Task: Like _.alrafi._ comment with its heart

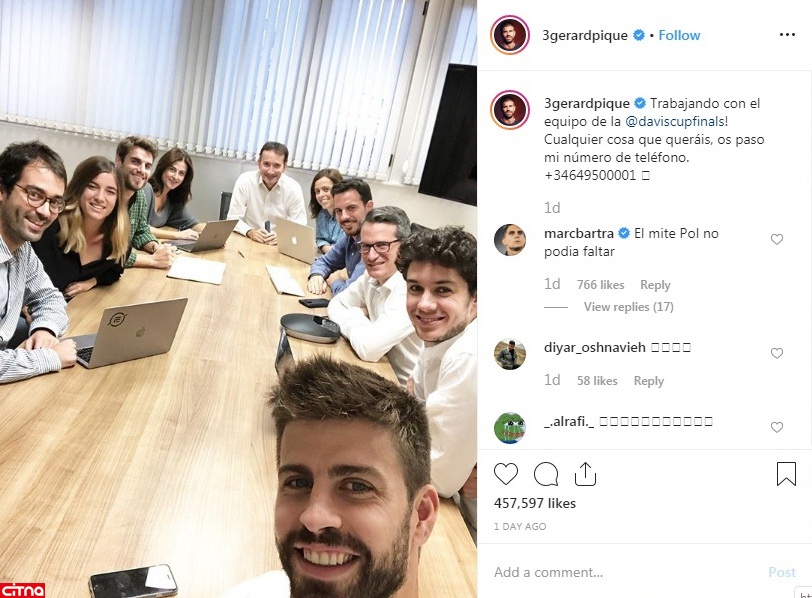Action: pos(776,427)
